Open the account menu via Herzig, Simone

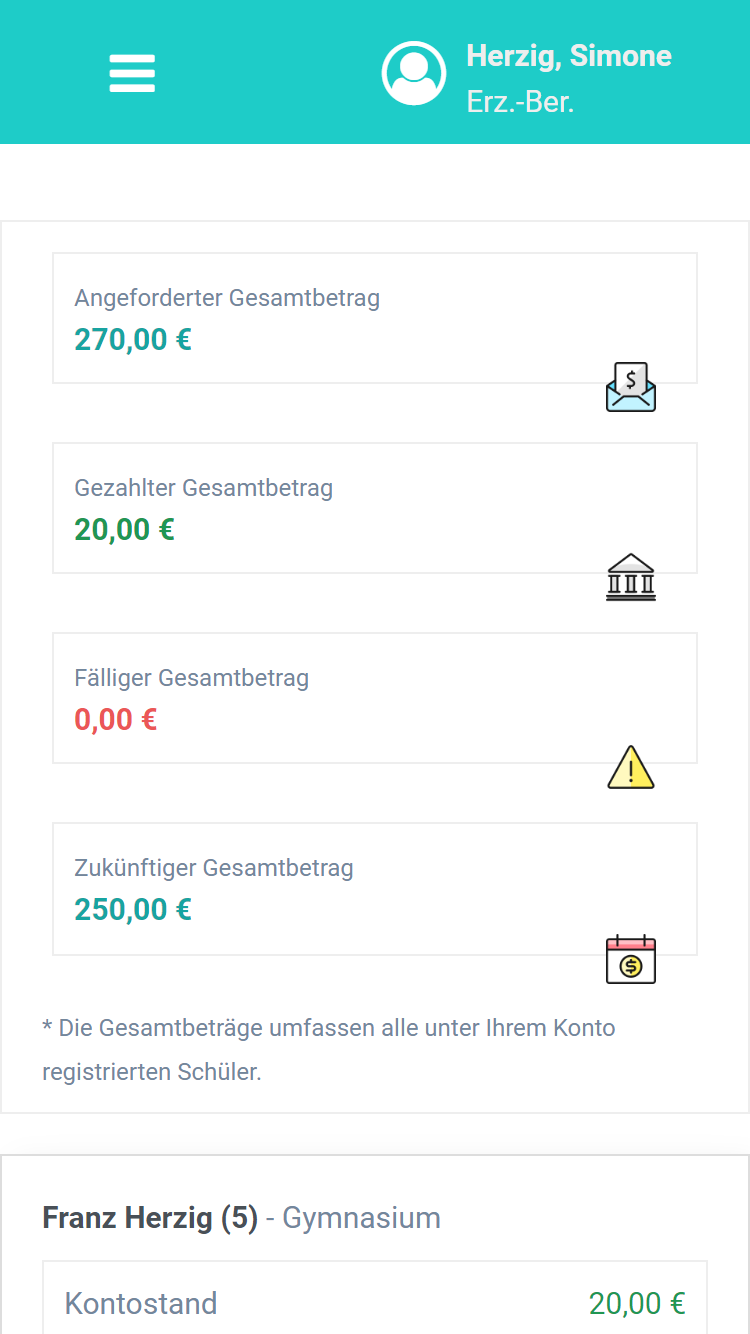click(569, 56)
